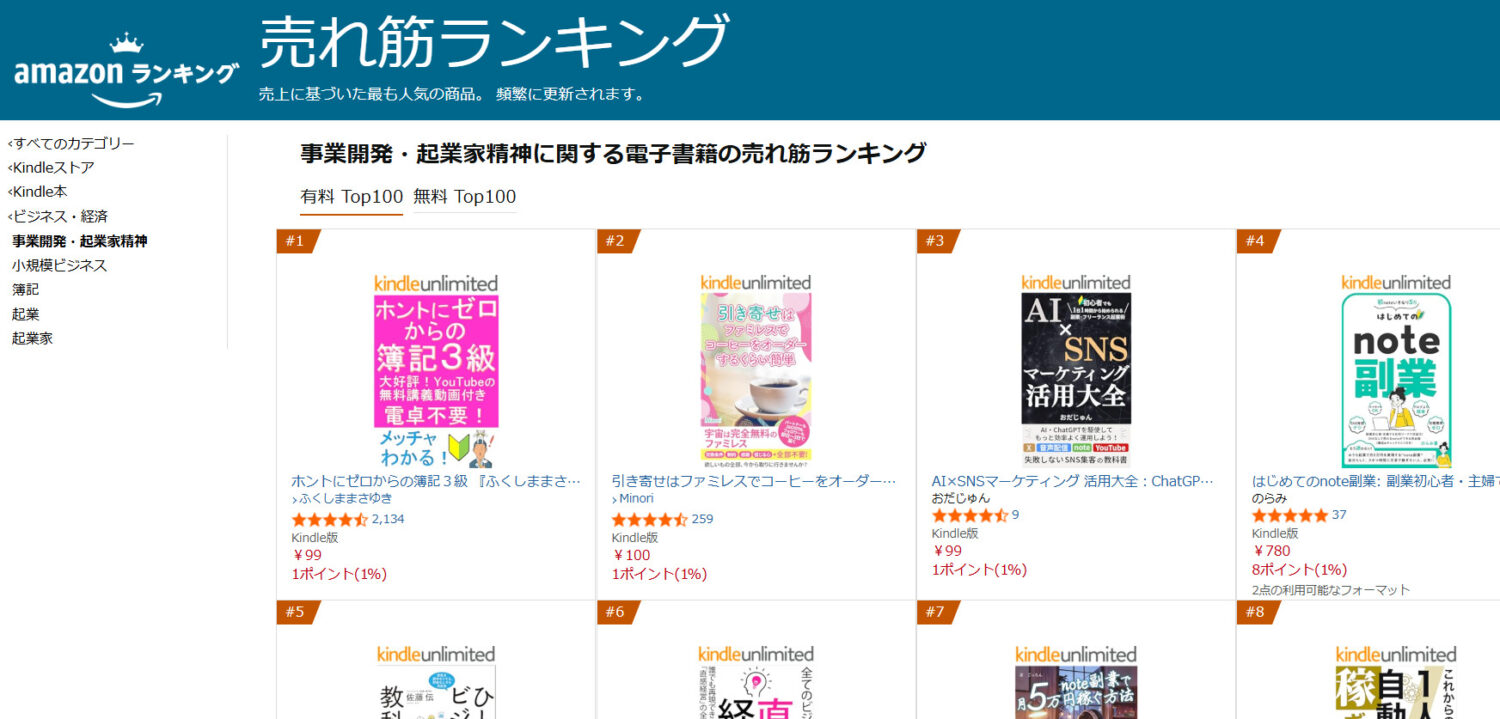
Task: Navigate up to Kindleストア category
Action: pos(53,168)
